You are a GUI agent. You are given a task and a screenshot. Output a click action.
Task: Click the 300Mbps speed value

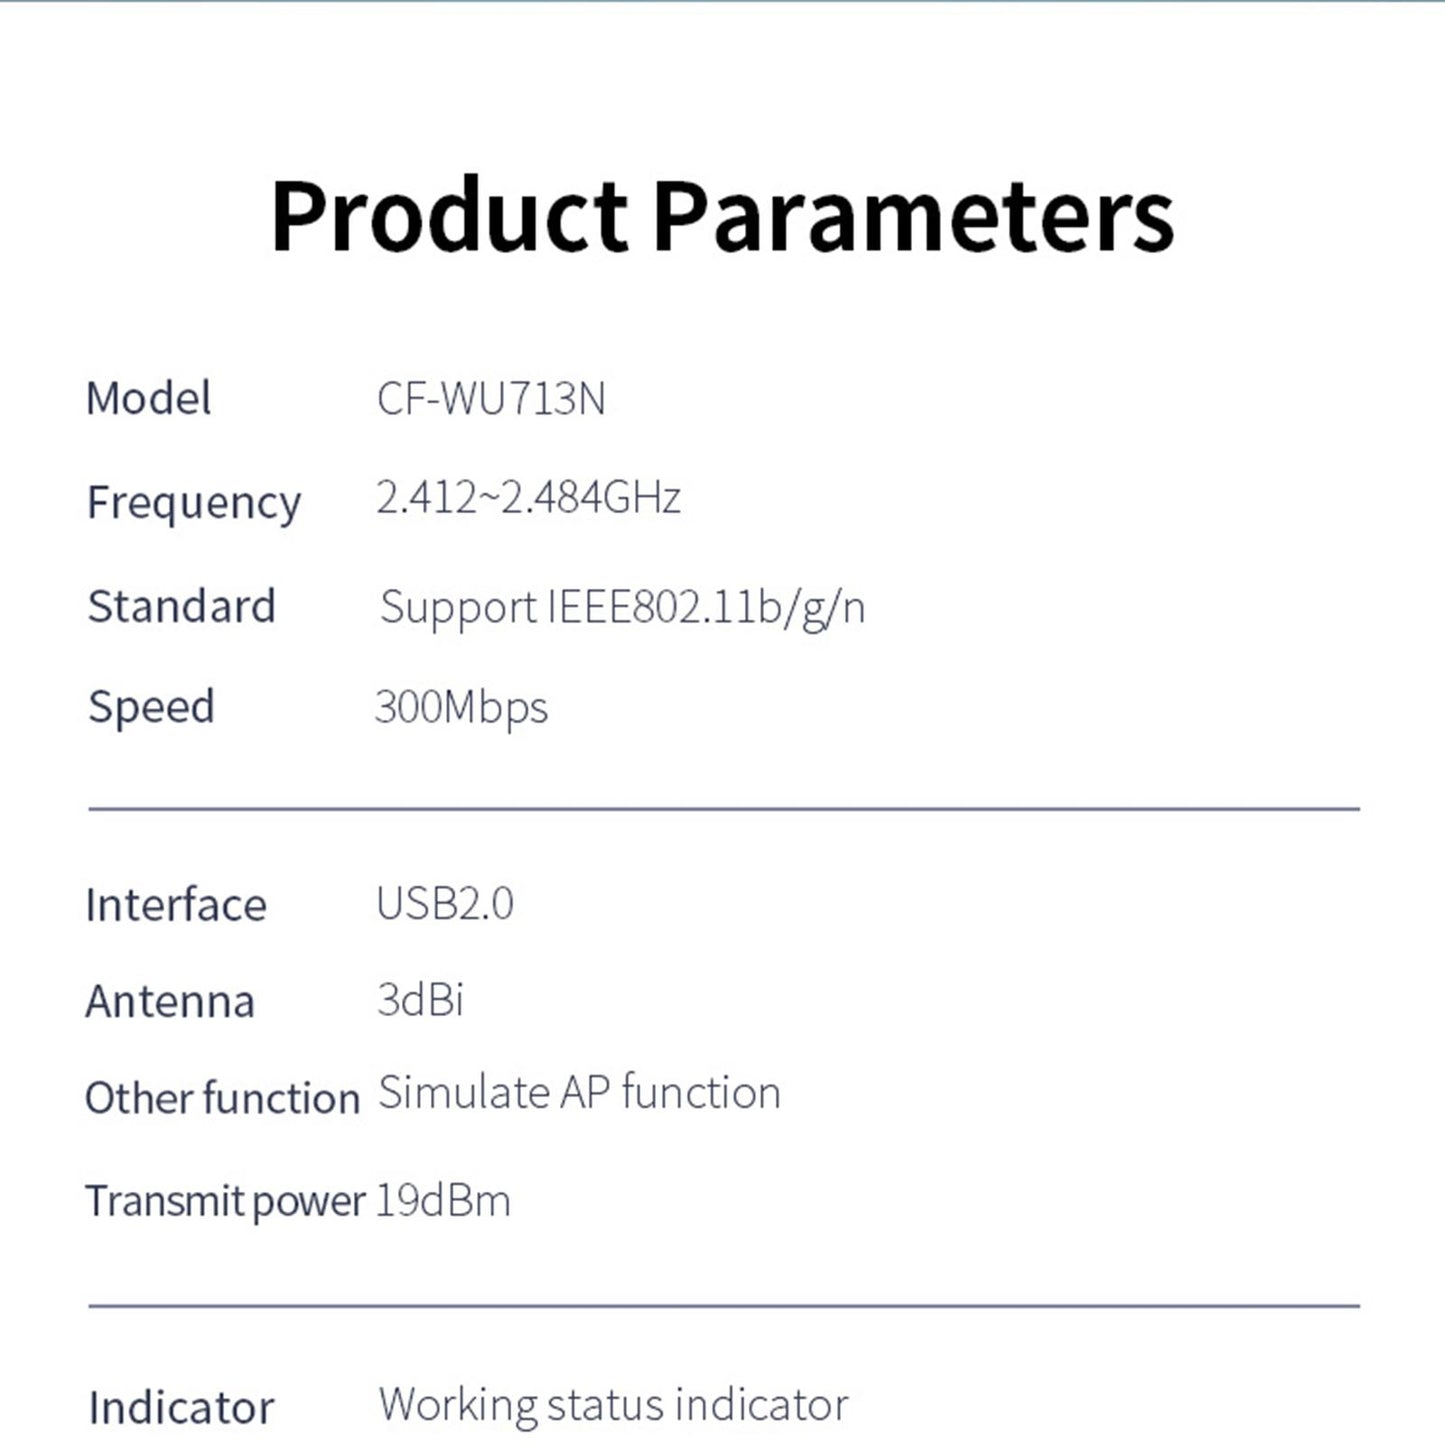(461, 708)
